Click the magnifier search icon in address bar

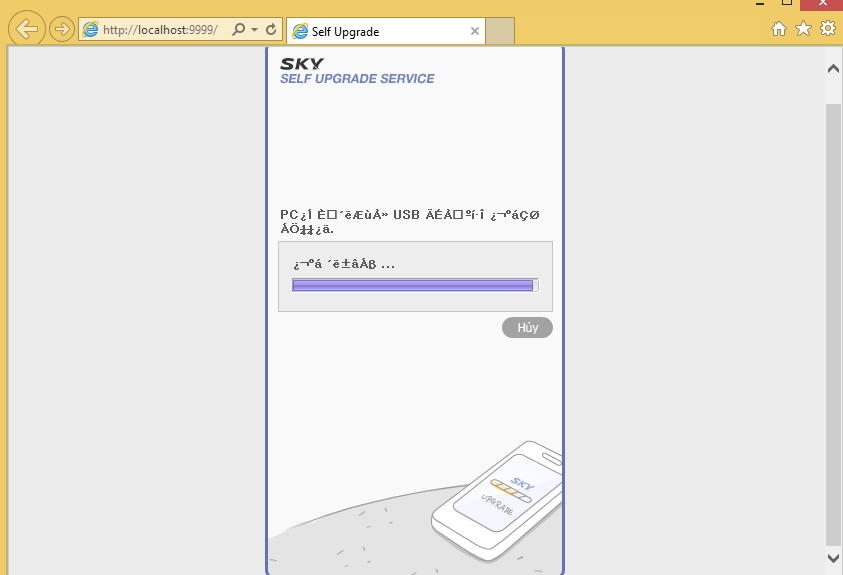(238, 30)
